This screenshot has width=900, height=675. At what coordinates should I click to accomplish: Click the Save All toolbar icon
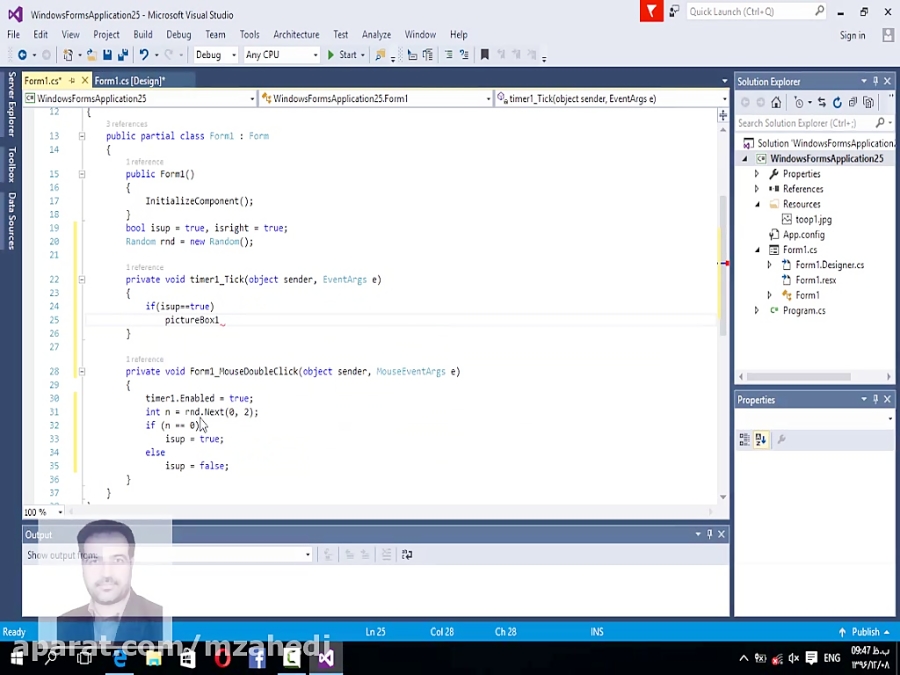pos(122,55)
